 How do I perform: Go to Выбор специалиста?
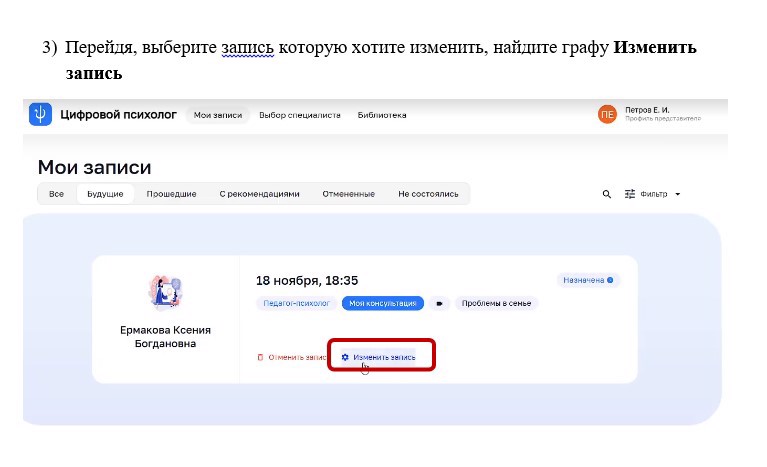pyautogui.click(x=300, y=115)
